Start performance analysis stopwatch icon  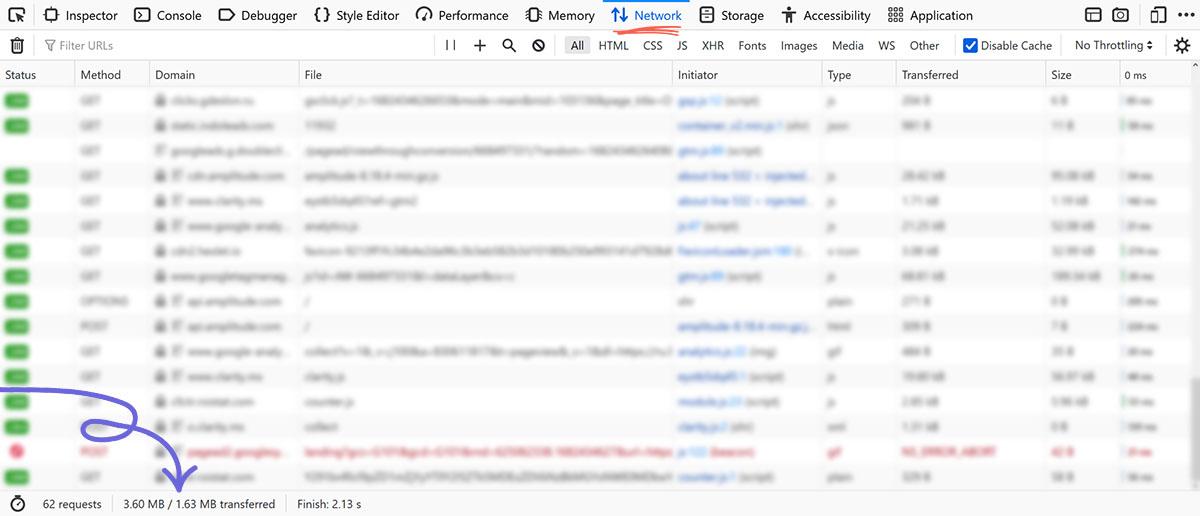pyautogui.click(x=17, y=504)
